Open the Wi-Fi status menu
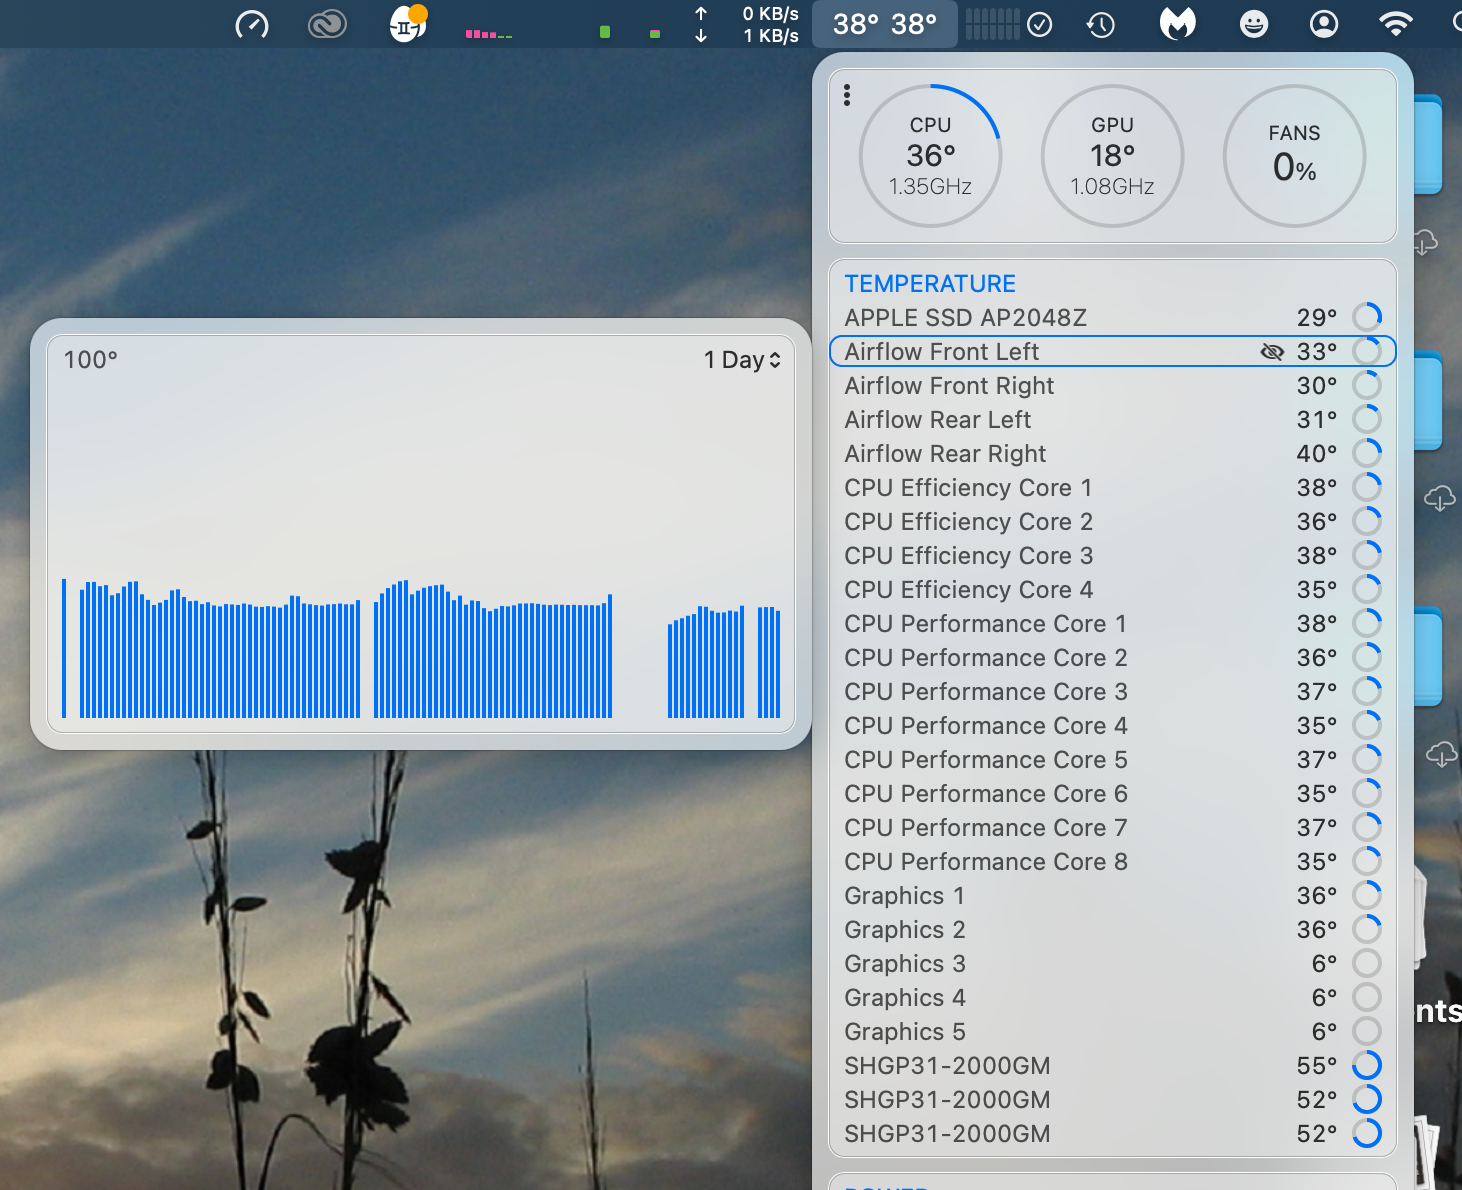 (1396, 24)
